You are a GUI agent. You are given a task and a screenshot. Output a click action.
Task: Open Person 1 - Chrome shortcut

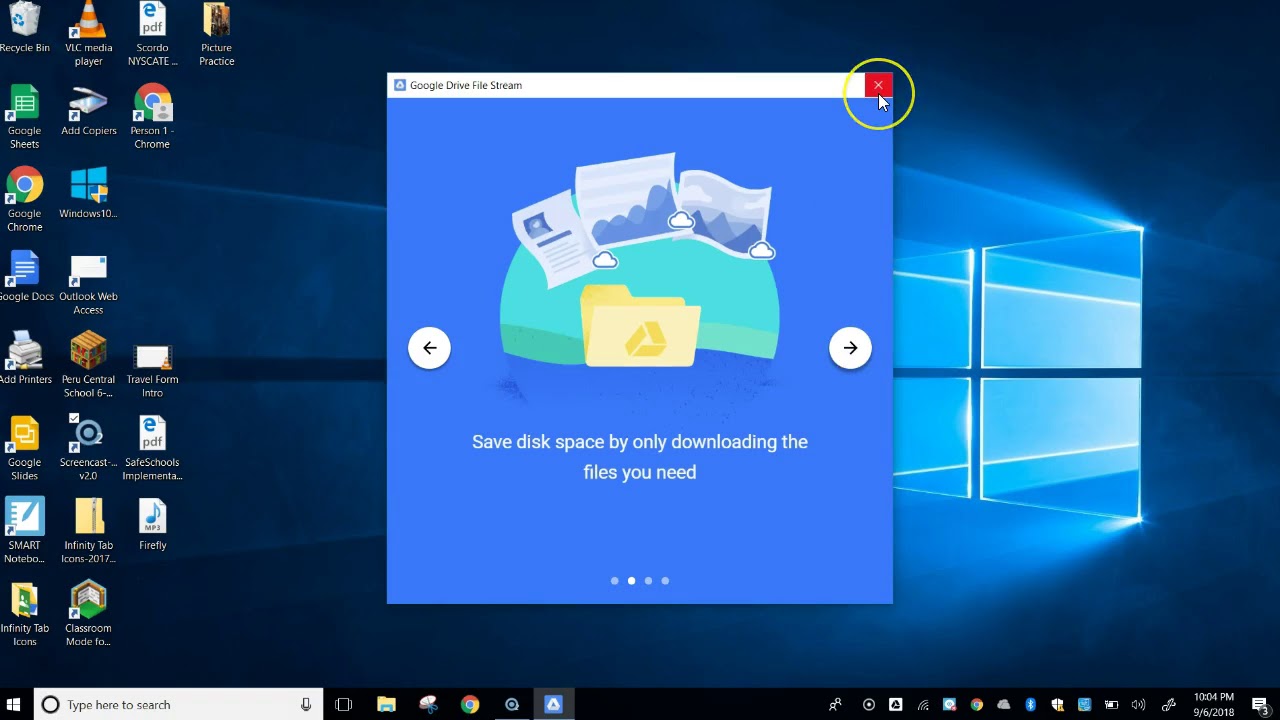(x=152, y=117)
